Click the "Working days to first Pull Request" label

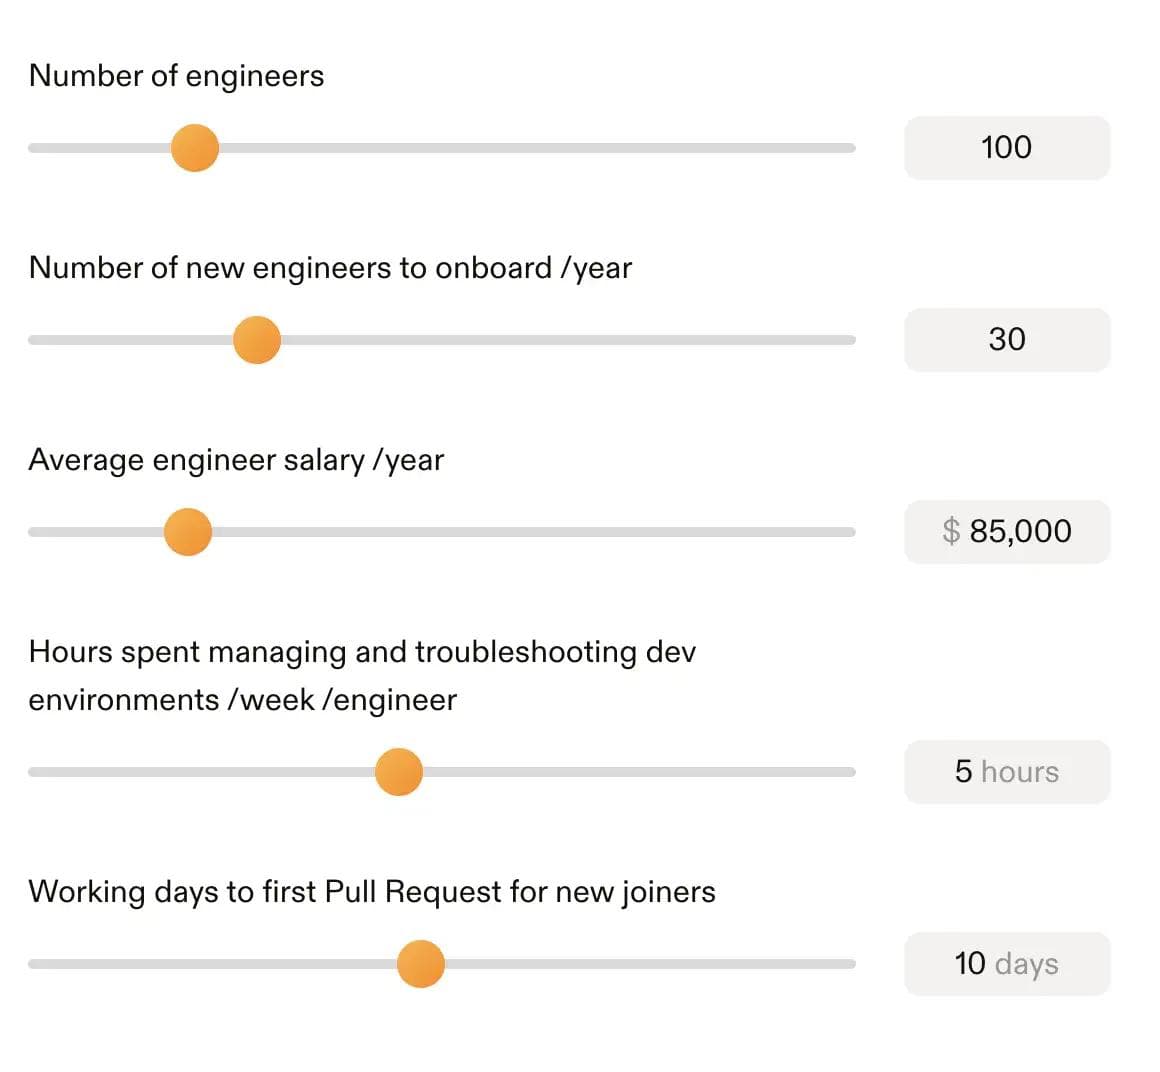[x=372, y=891]
